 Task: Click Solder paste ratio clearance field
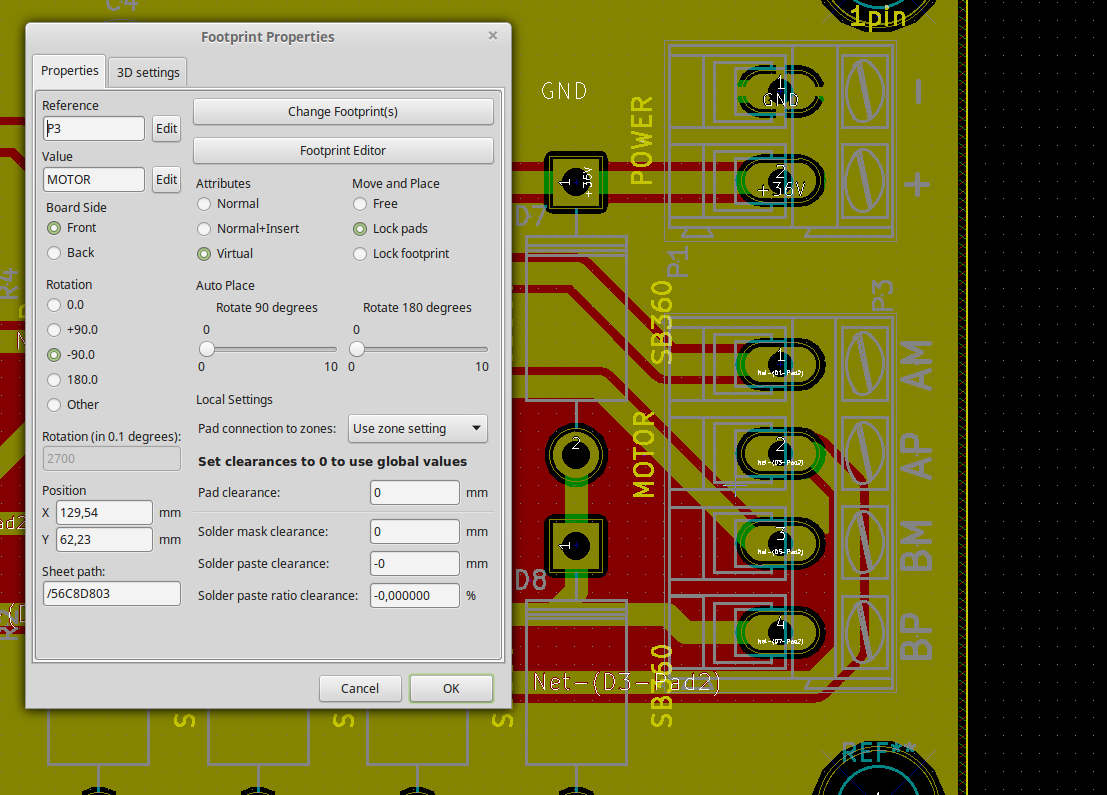click(x=414, y=595)
